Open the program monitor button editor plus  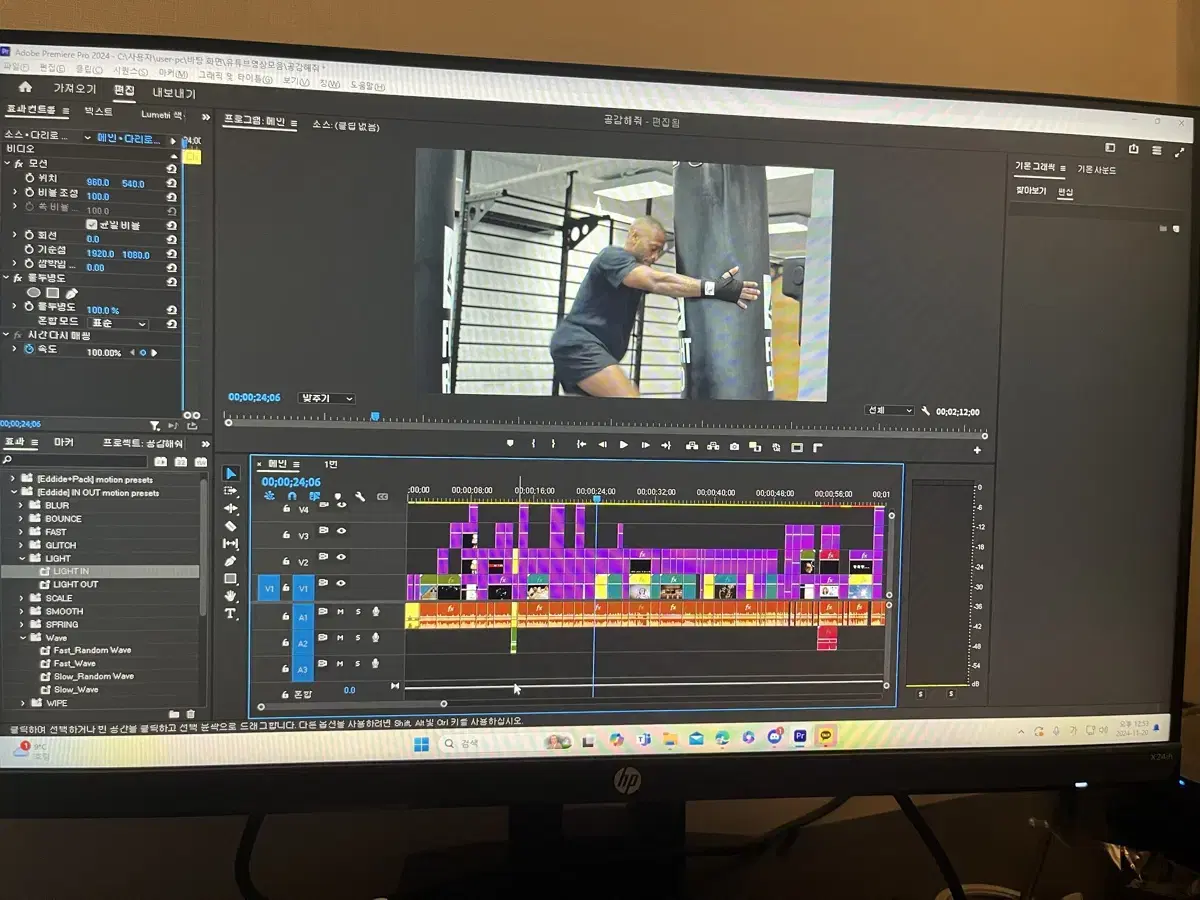click(977, 450)
